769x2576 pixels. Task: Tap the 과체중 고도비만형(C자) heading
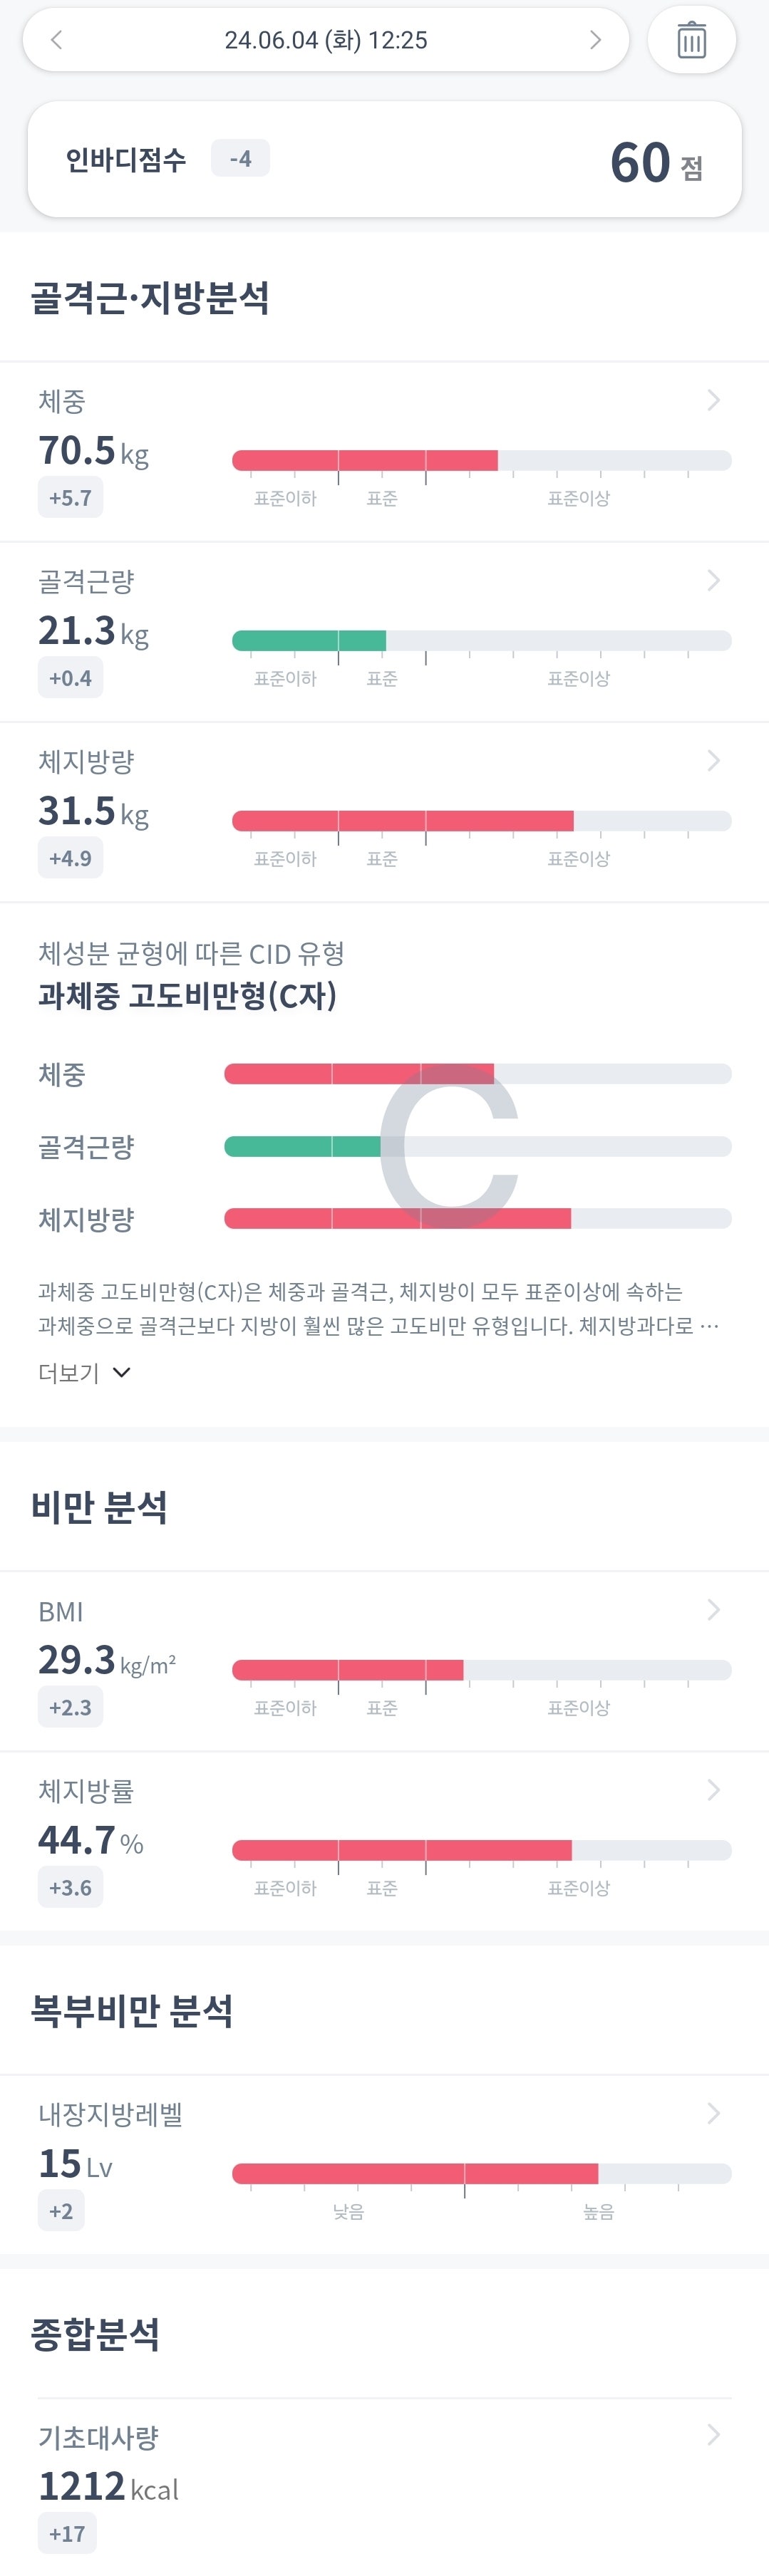(187, 996)
